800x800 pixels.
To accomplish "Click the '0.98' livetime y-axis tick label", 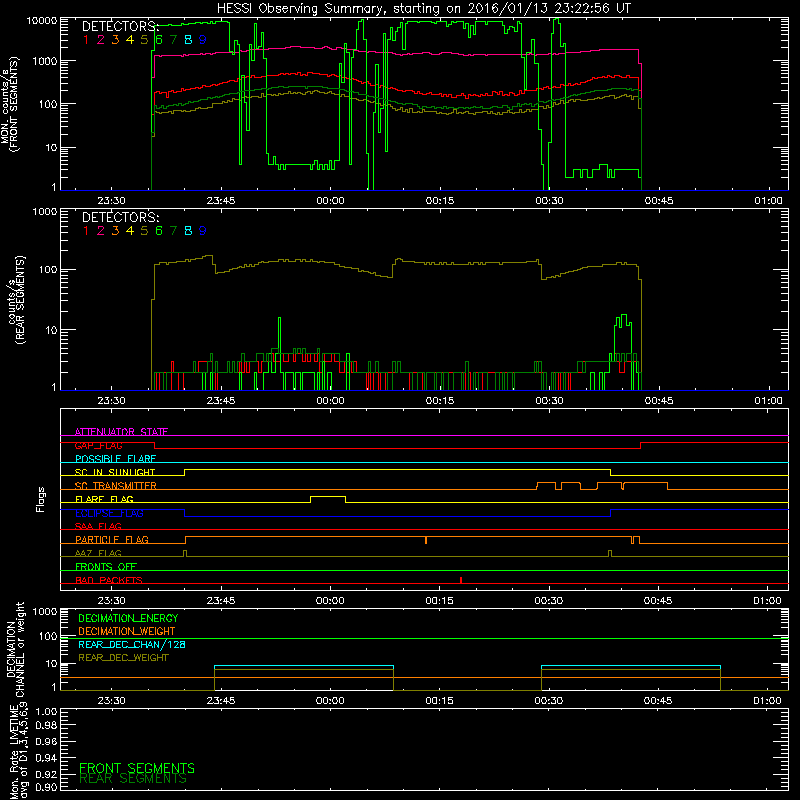I will point(46,725).
